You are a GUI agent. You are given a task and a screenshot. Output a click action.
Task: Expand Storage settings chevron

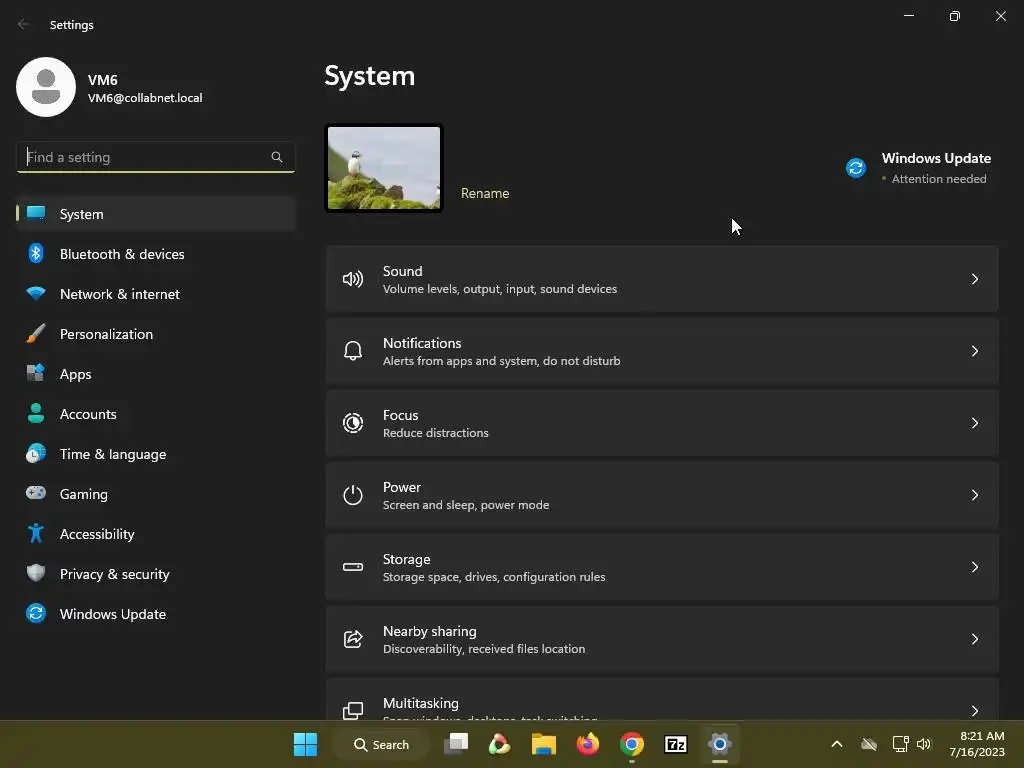click(974, 567)
